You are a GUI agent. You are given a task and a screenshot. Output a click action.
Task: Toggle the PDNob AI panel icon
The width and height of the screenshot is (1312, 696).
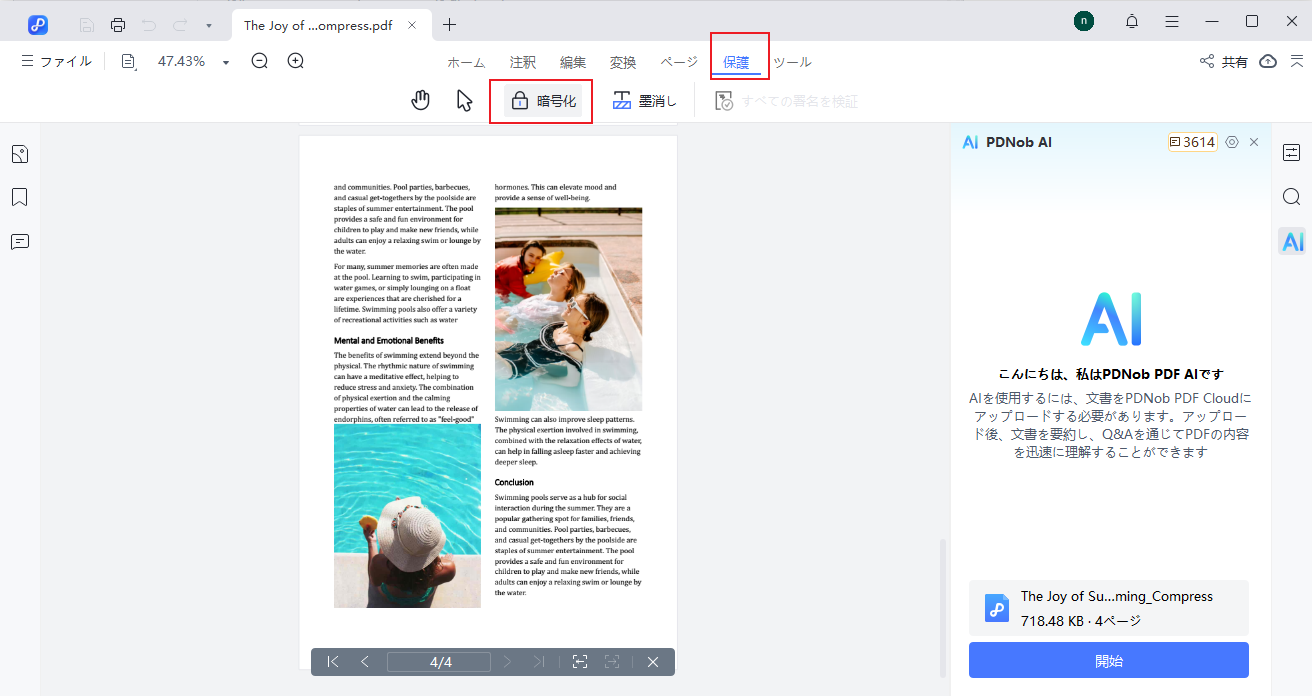(1292, 241)
